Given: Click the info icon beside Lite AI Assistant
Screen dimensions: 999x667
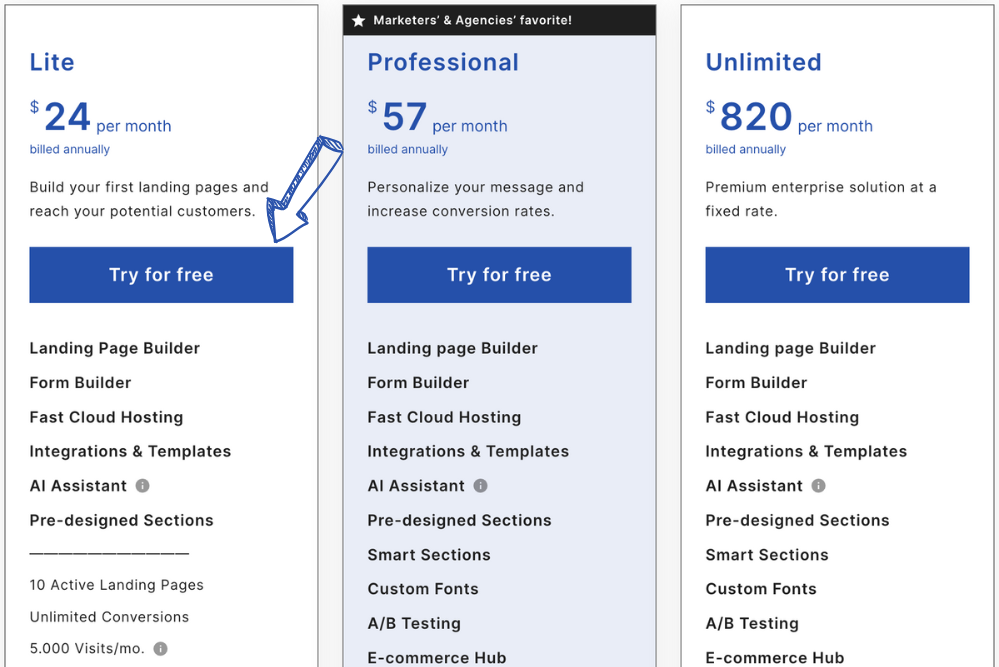Looking at the screenshot, I should 143,485.
